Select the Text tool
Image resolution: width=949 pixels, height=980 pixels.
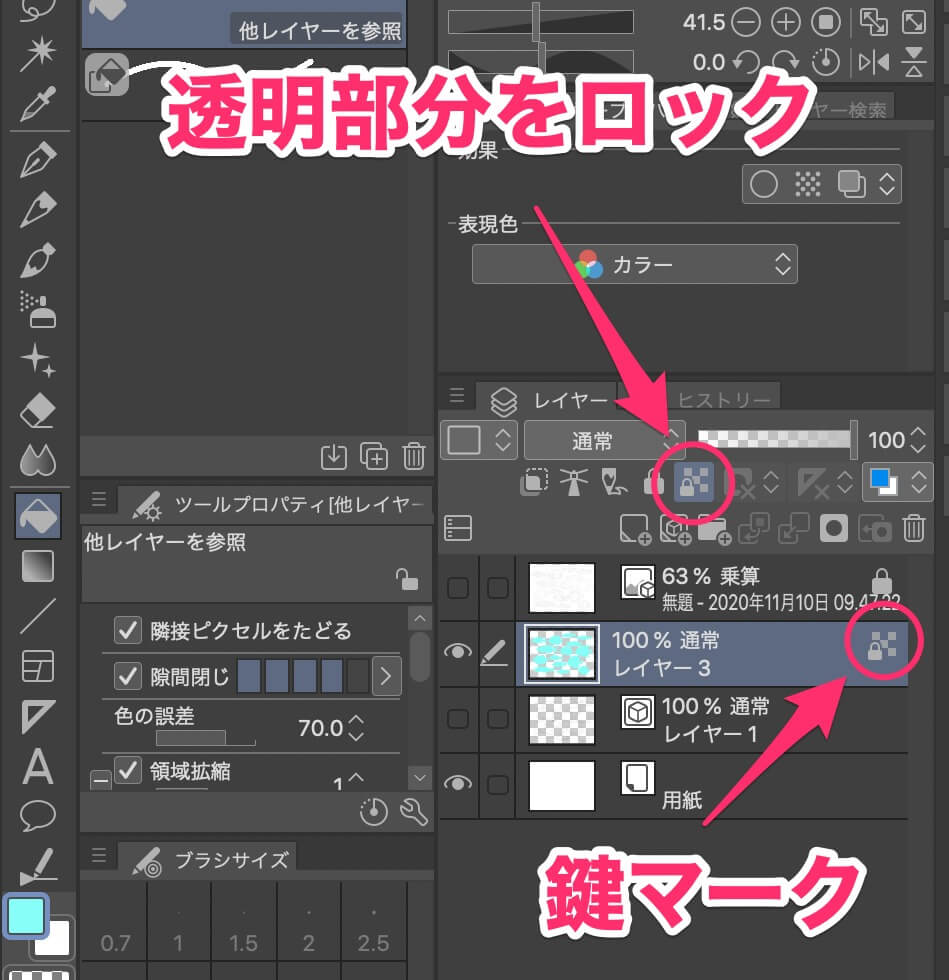click(x=38, y=767)
